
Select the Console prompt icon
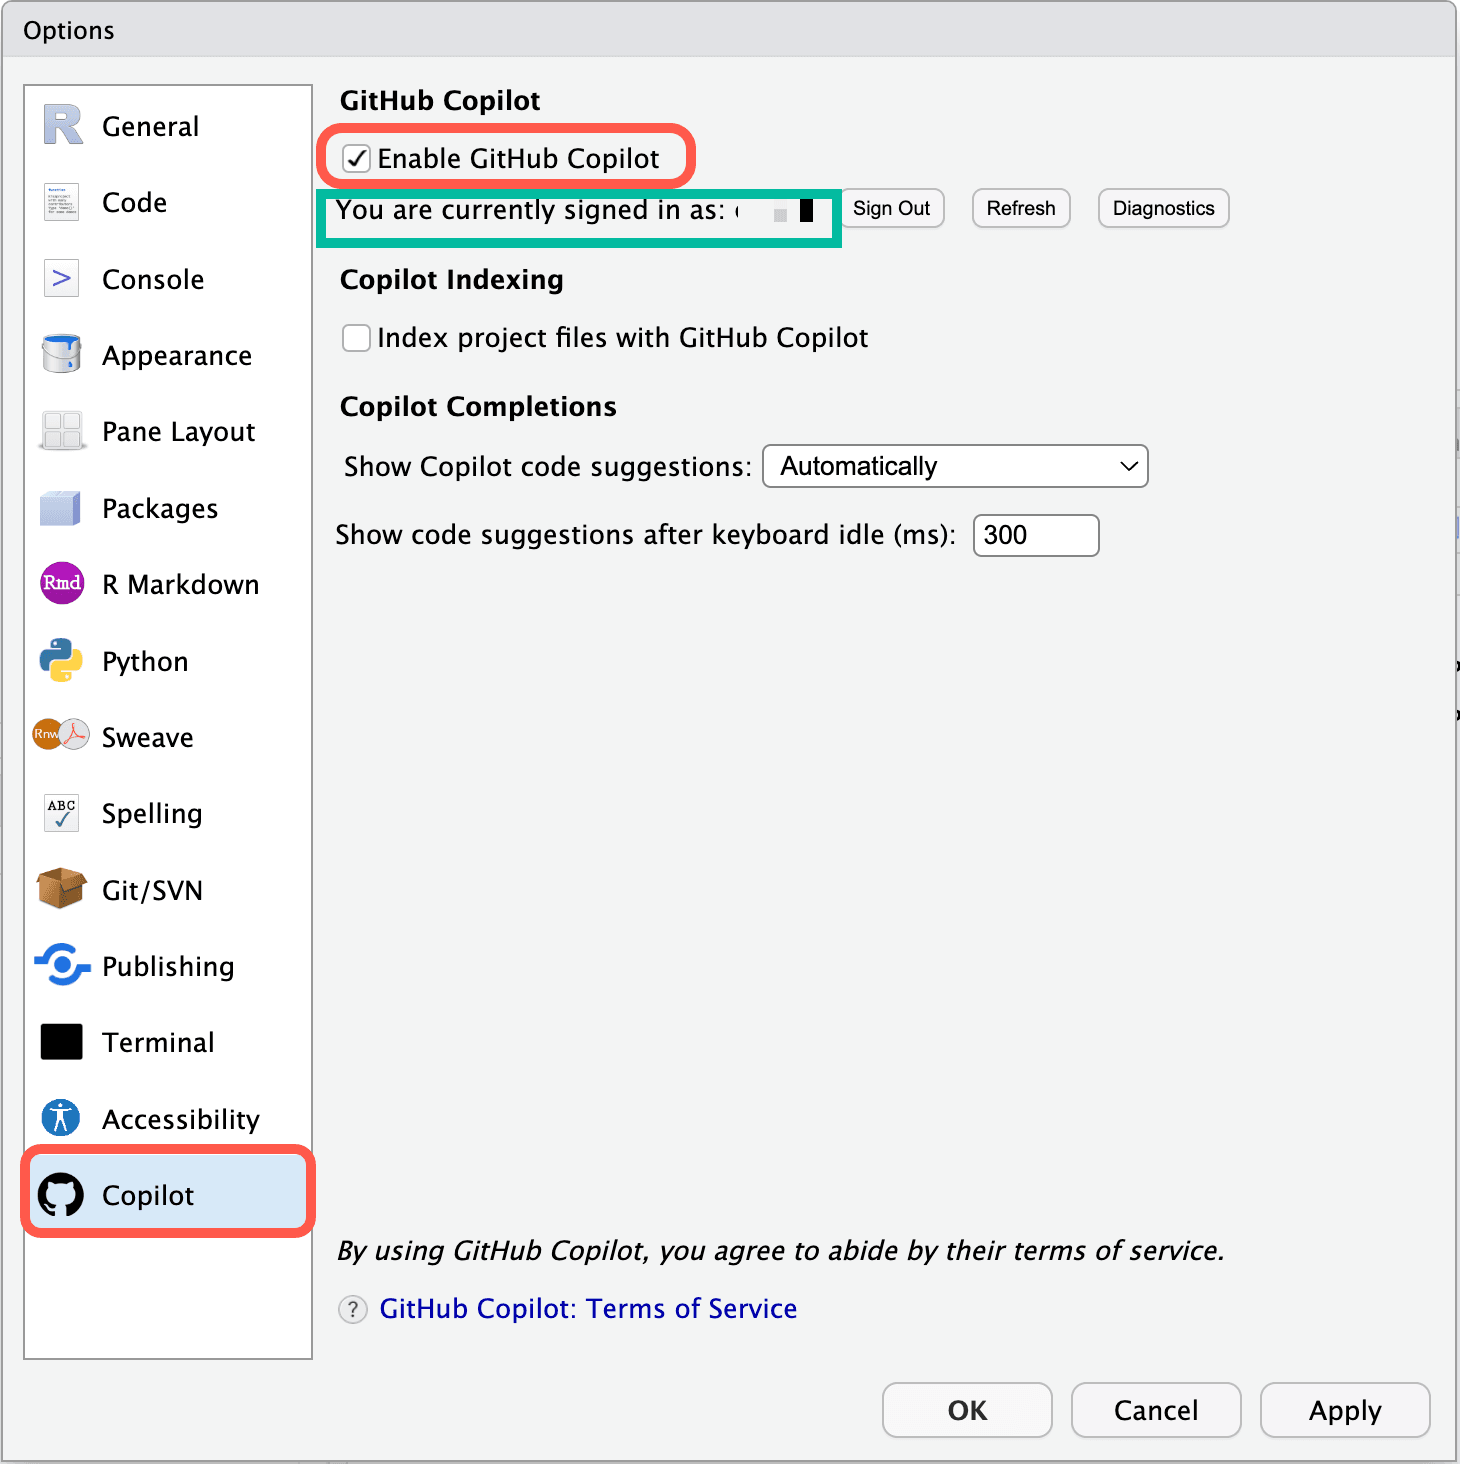click(x=62, y=278)
